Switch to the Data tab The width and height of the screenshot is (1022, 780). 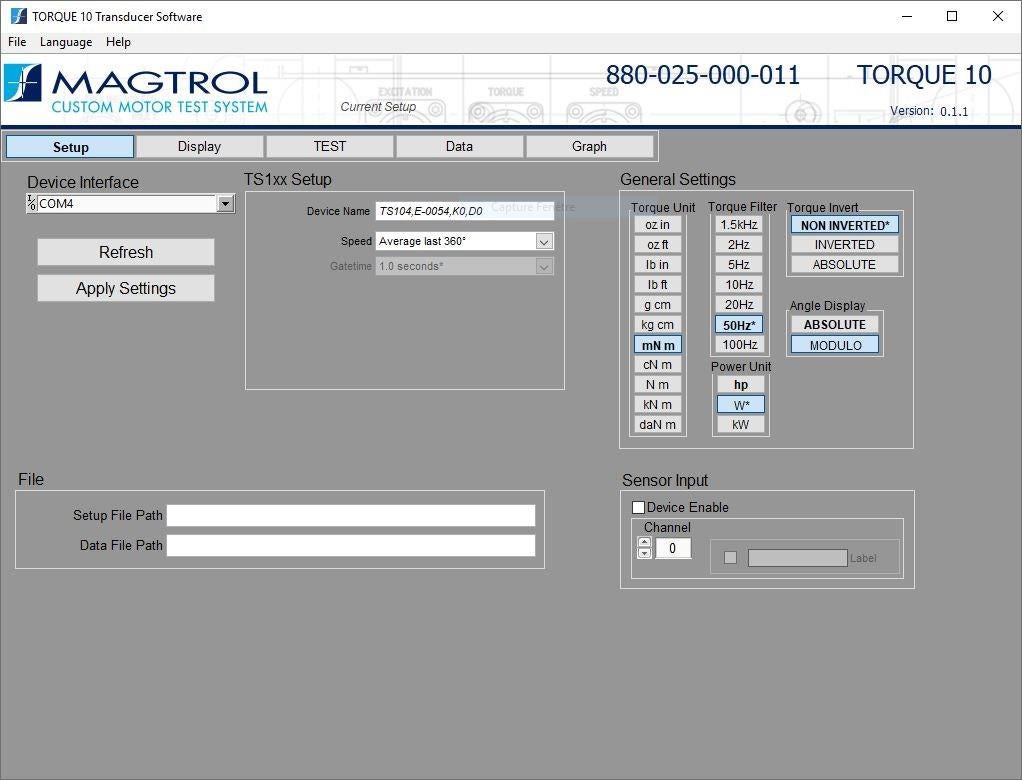coord(459,147)
